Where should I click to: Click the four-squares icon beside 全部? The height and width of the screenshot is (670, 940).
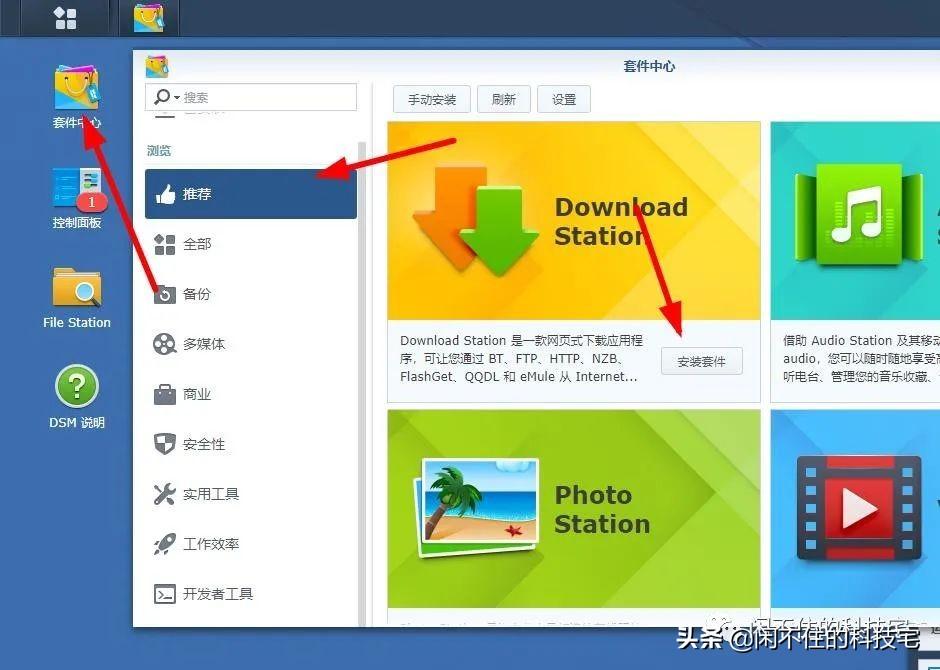coord(165,244)
